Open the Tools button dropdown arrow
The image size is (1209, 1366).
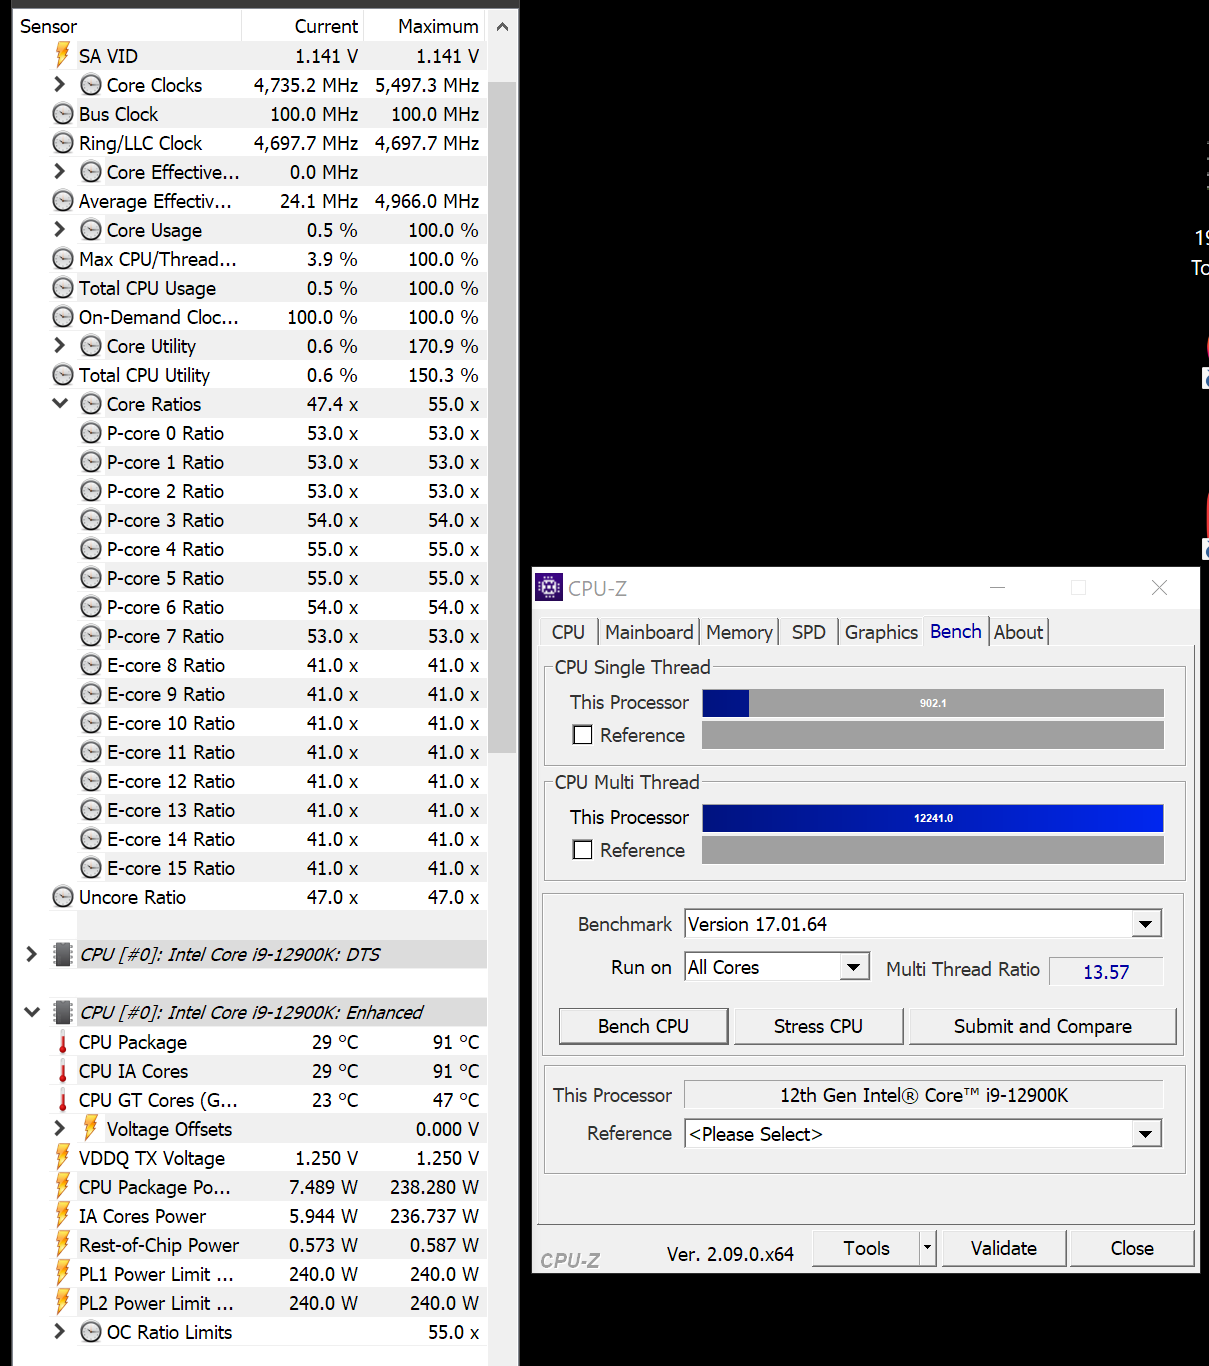coord(927,1248)
